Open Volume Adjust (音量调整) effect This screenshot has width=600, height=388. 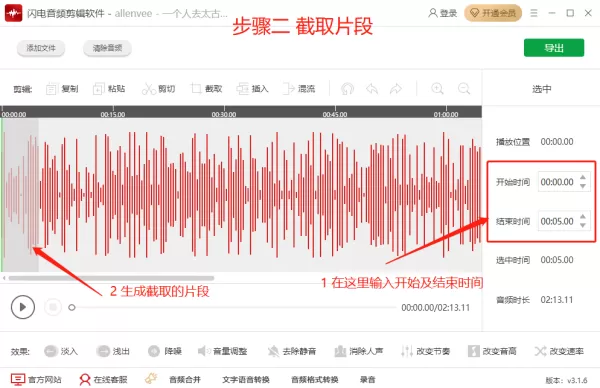click(222, 351)
